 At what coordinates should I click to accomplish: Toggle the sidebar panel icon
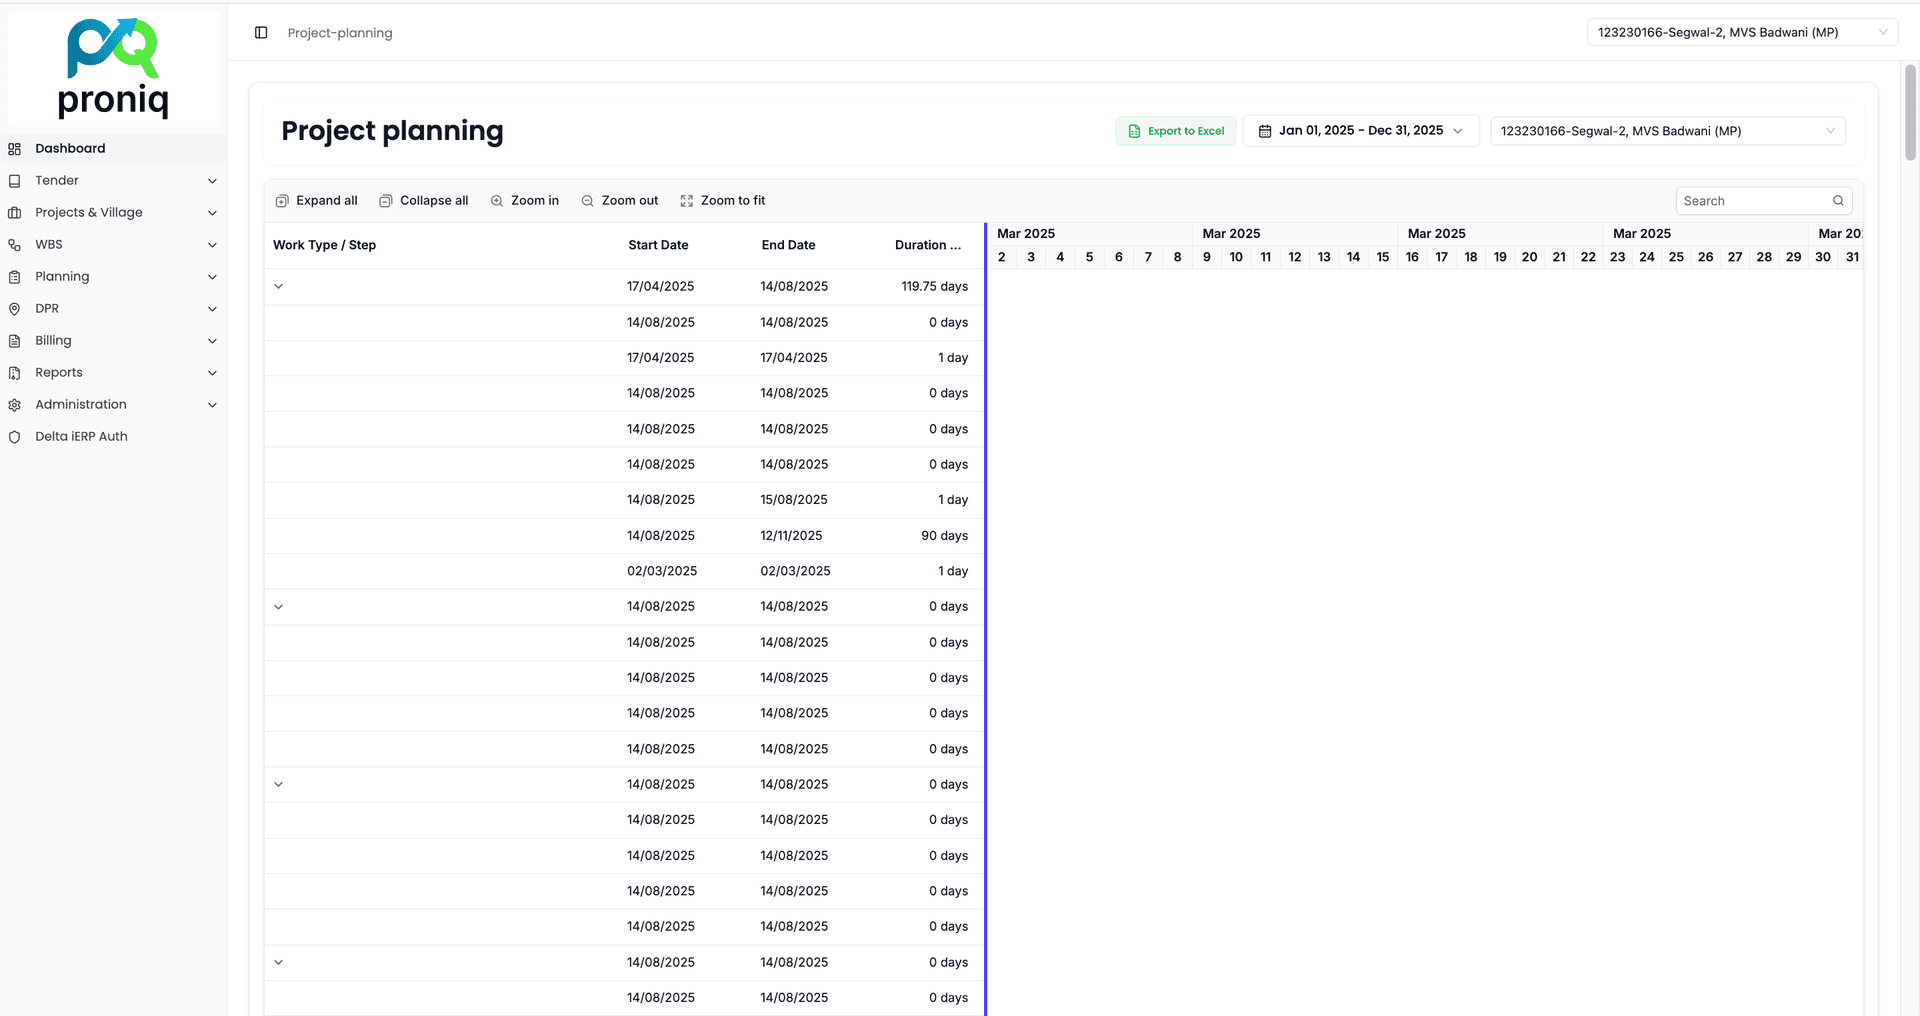click(x=261, y=33)
